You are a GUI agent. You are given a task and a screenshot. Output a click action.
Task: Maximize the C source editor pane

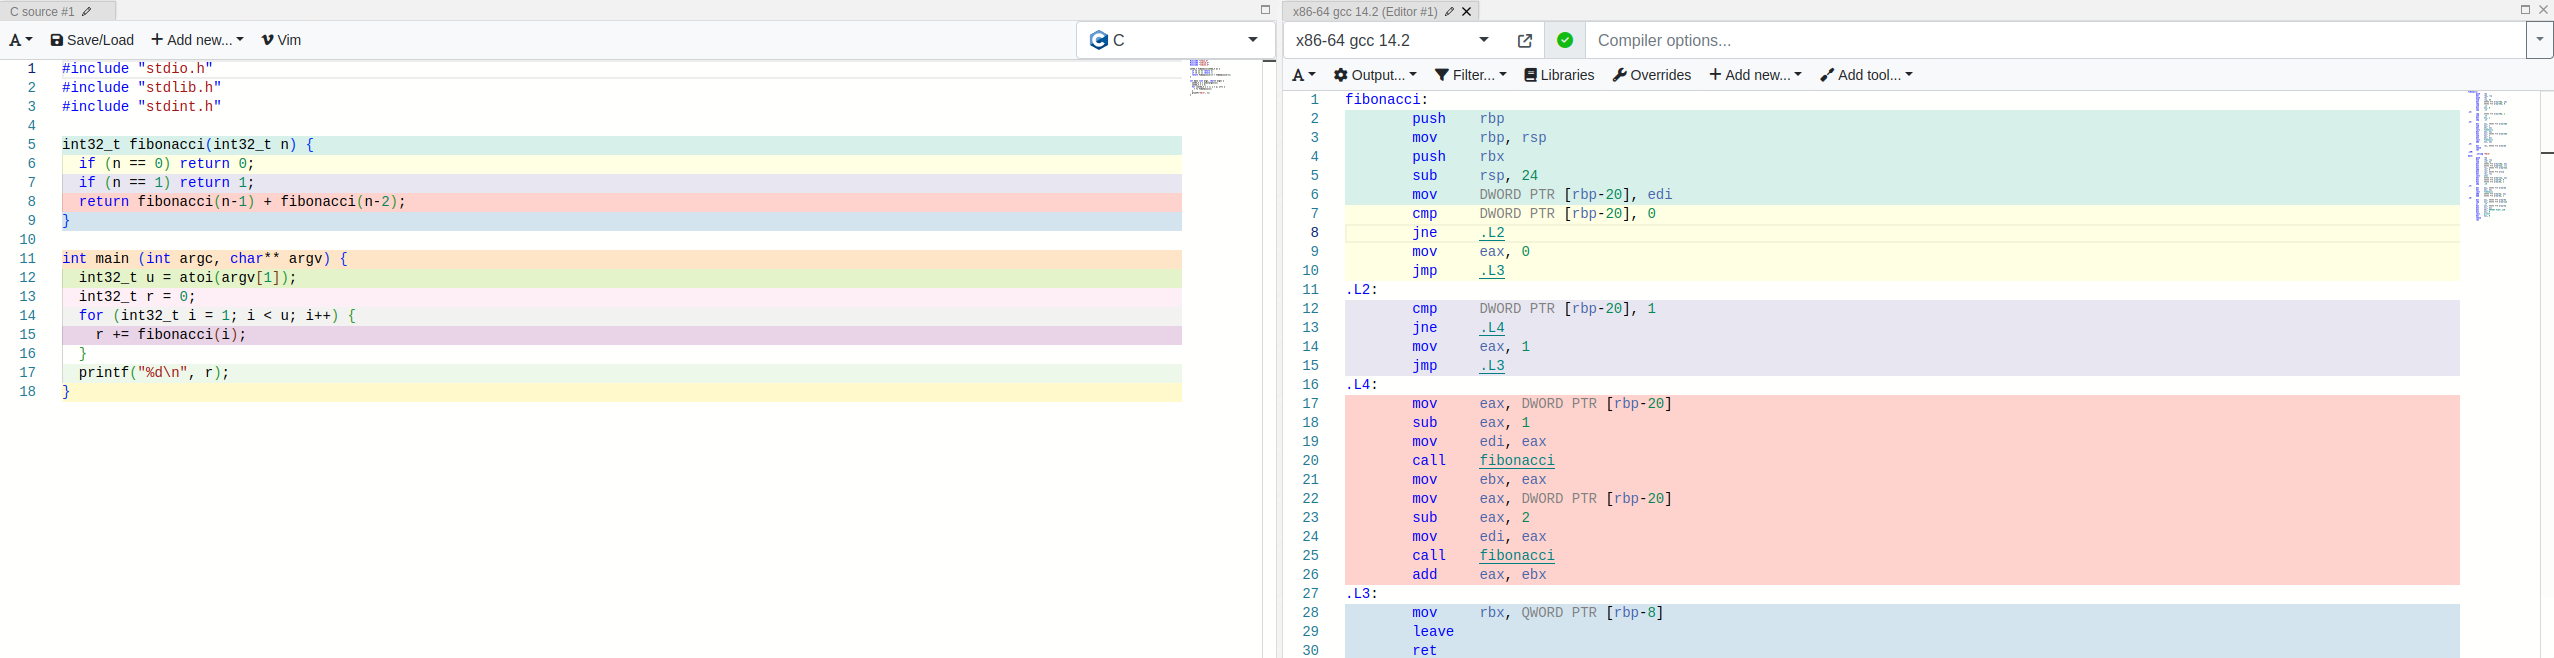pyautogui.click(x=1265, y=10)
